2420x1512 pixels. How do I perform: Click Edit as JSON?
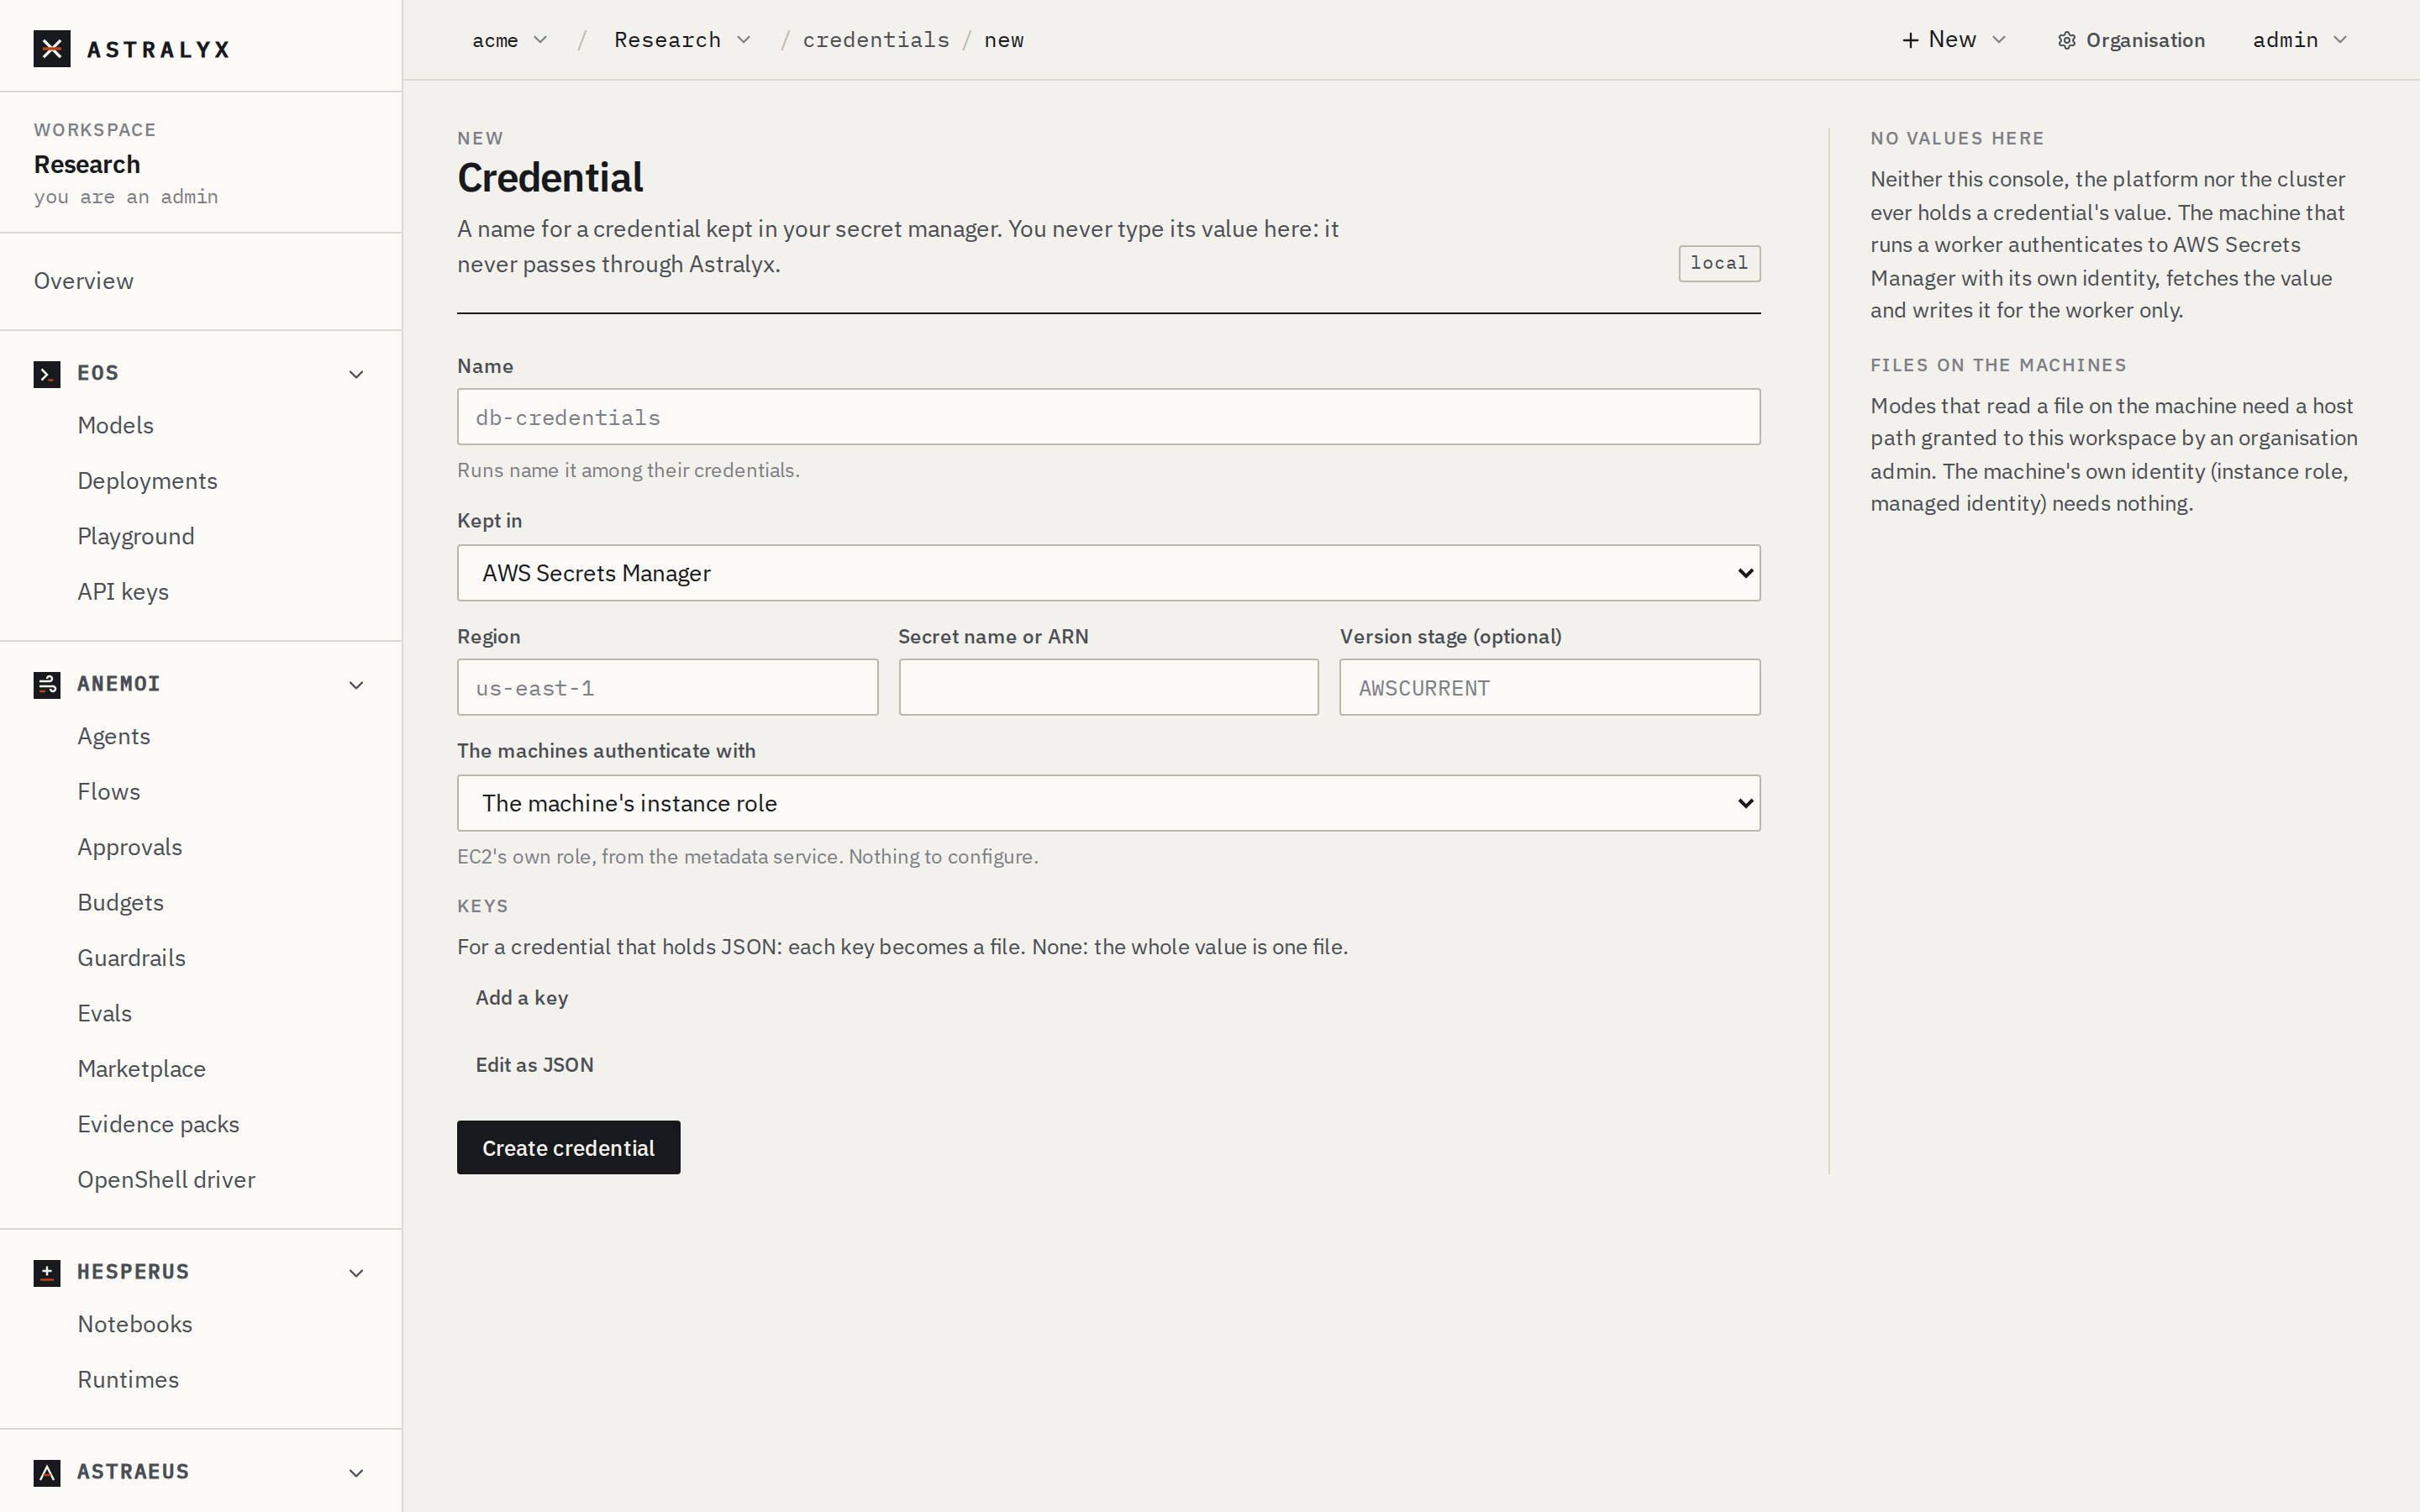[535, 1065]
